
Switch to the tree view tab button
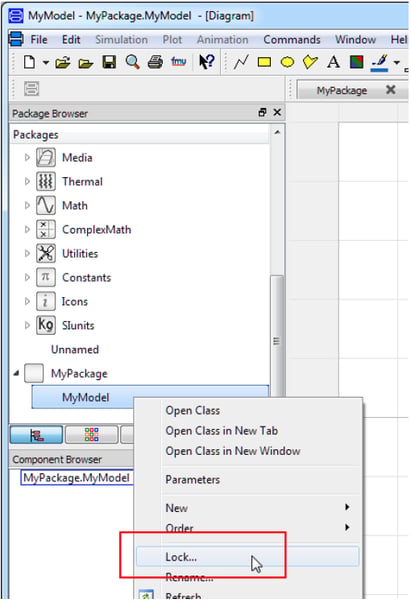click(36, 435)
